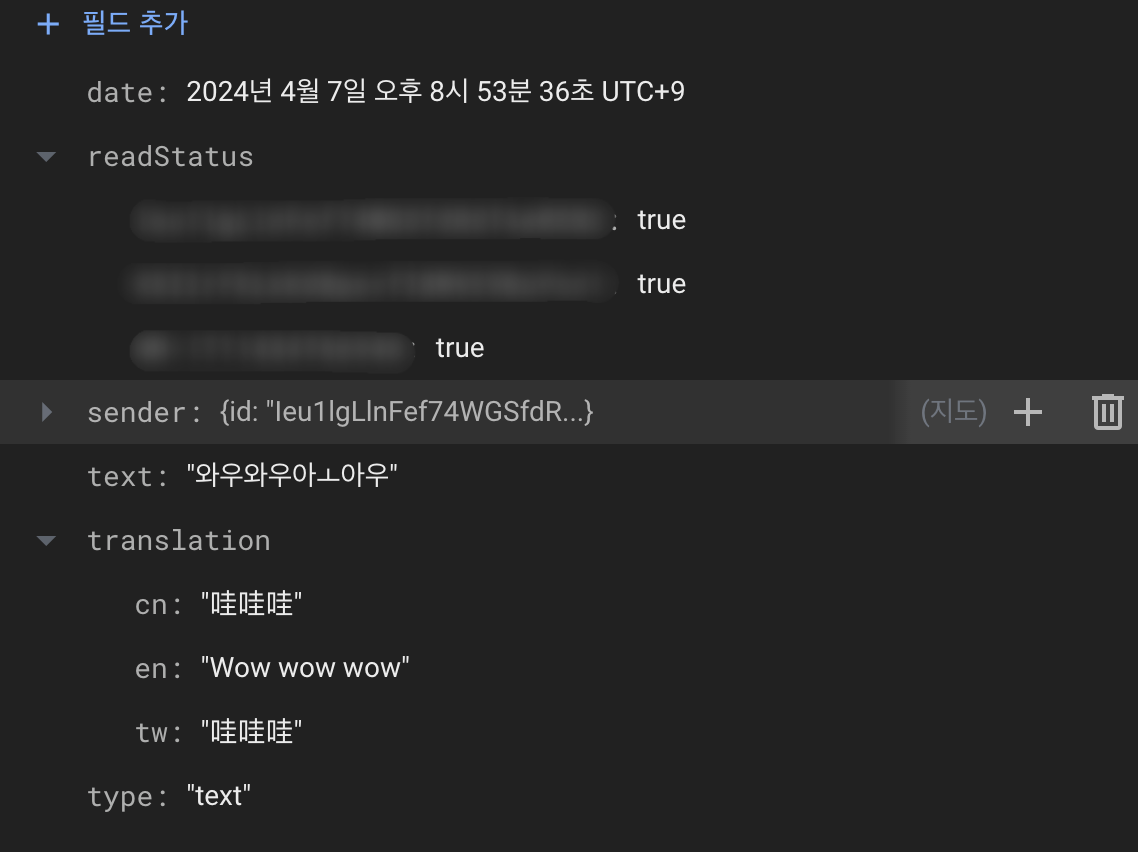Collapse the translation map
The height and width of the screenshot is (852, 1138).
click(46, 541)
